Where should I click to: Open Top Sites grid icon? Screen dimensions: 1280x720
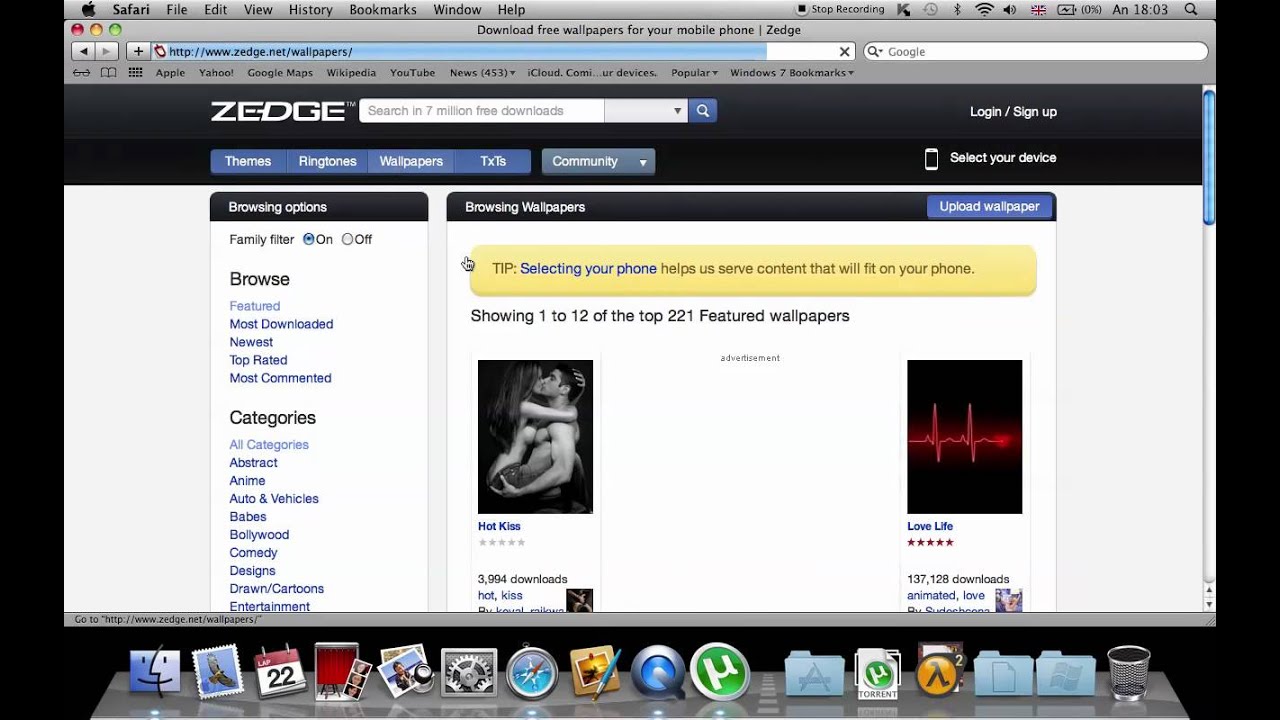point(135,72)
